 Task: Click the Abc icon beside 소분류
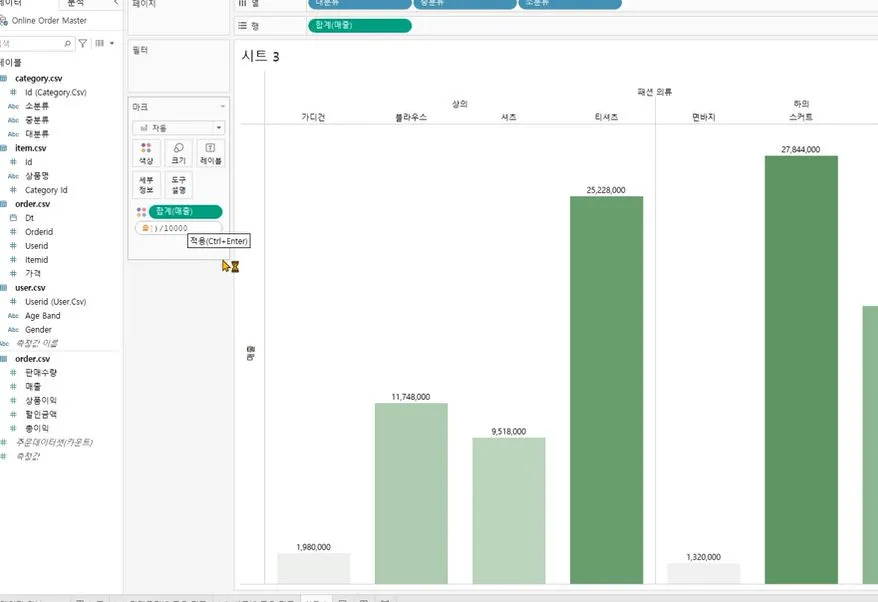coord(13,106)
